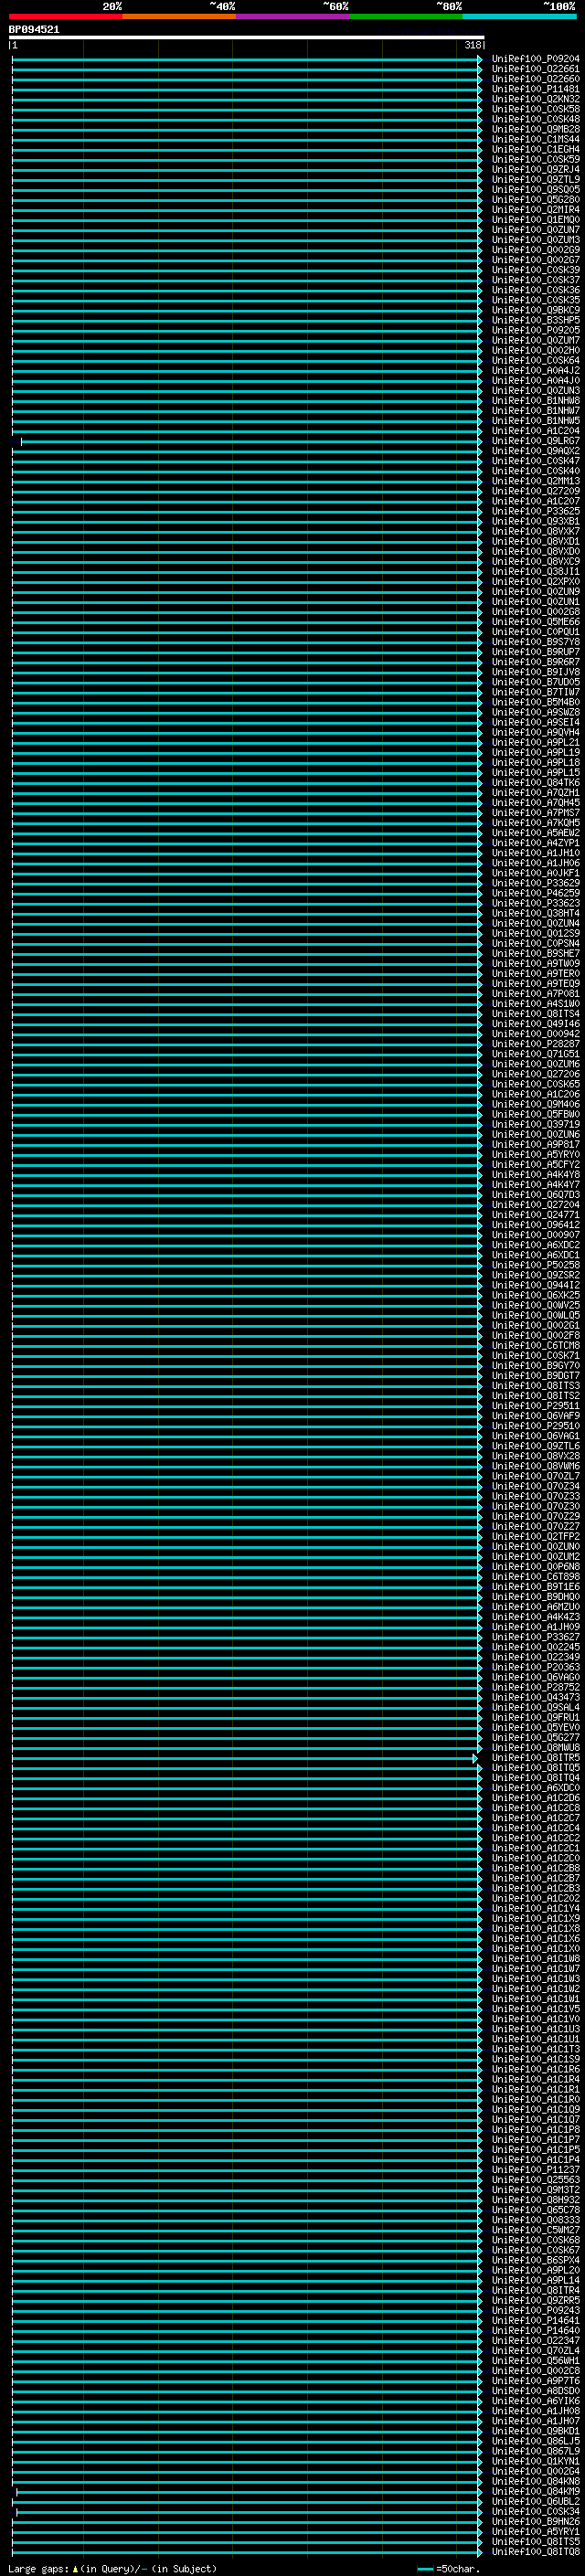Select hit label UniRef100_Q1EMQ0
The image size is (585, 2576).
coord(535,219)
